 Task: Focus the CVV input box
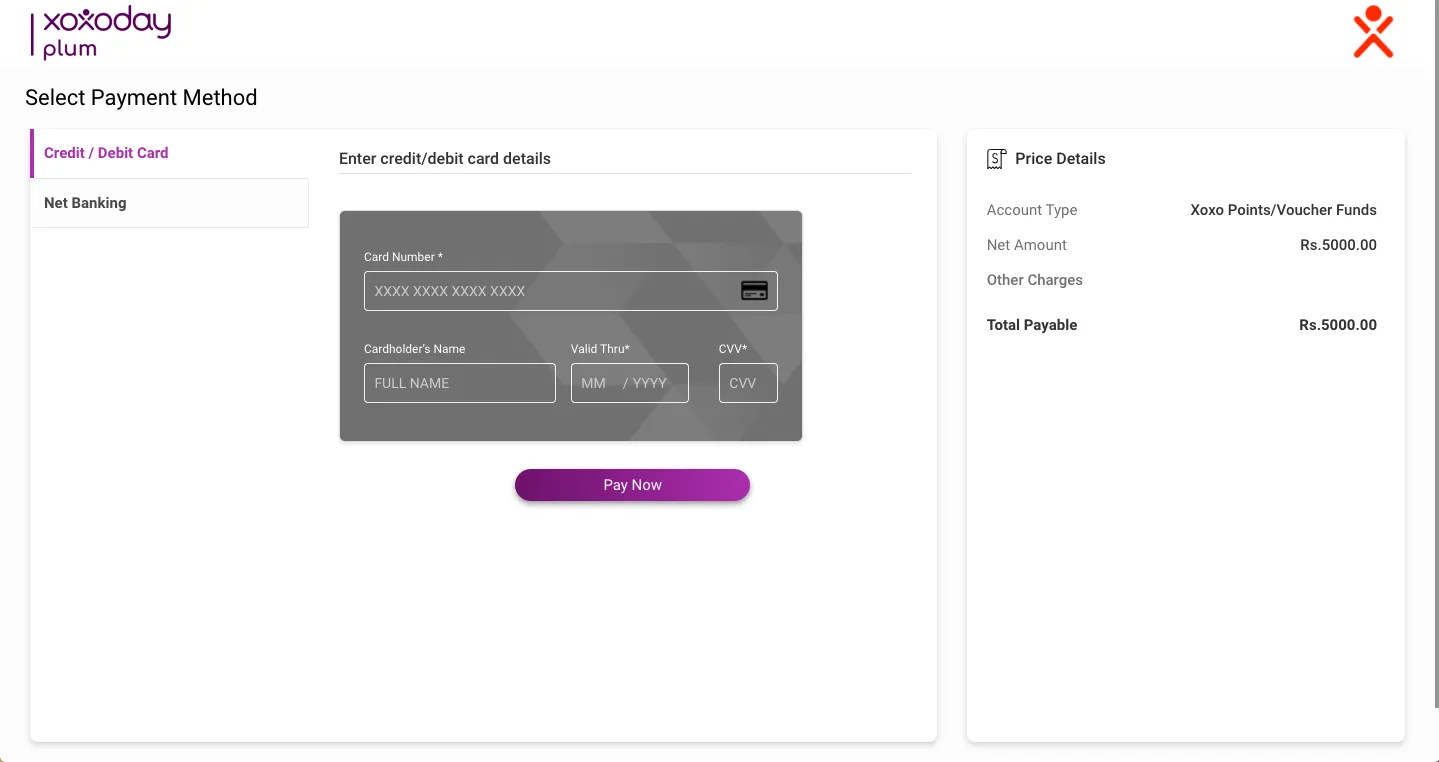[747, 383]
